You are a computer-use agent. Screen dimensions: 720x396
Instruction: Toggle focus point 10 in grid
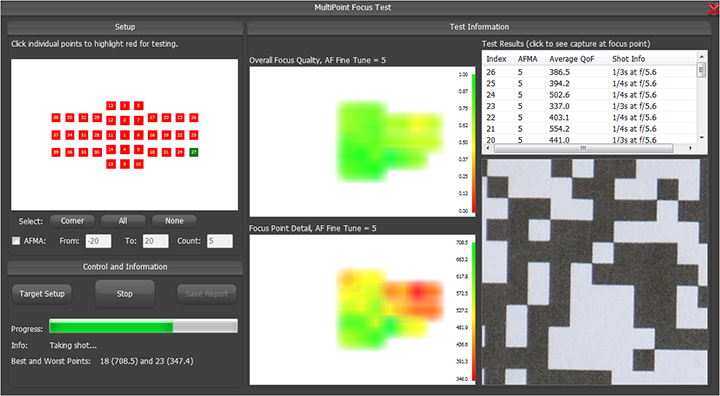tap(138, 164)
